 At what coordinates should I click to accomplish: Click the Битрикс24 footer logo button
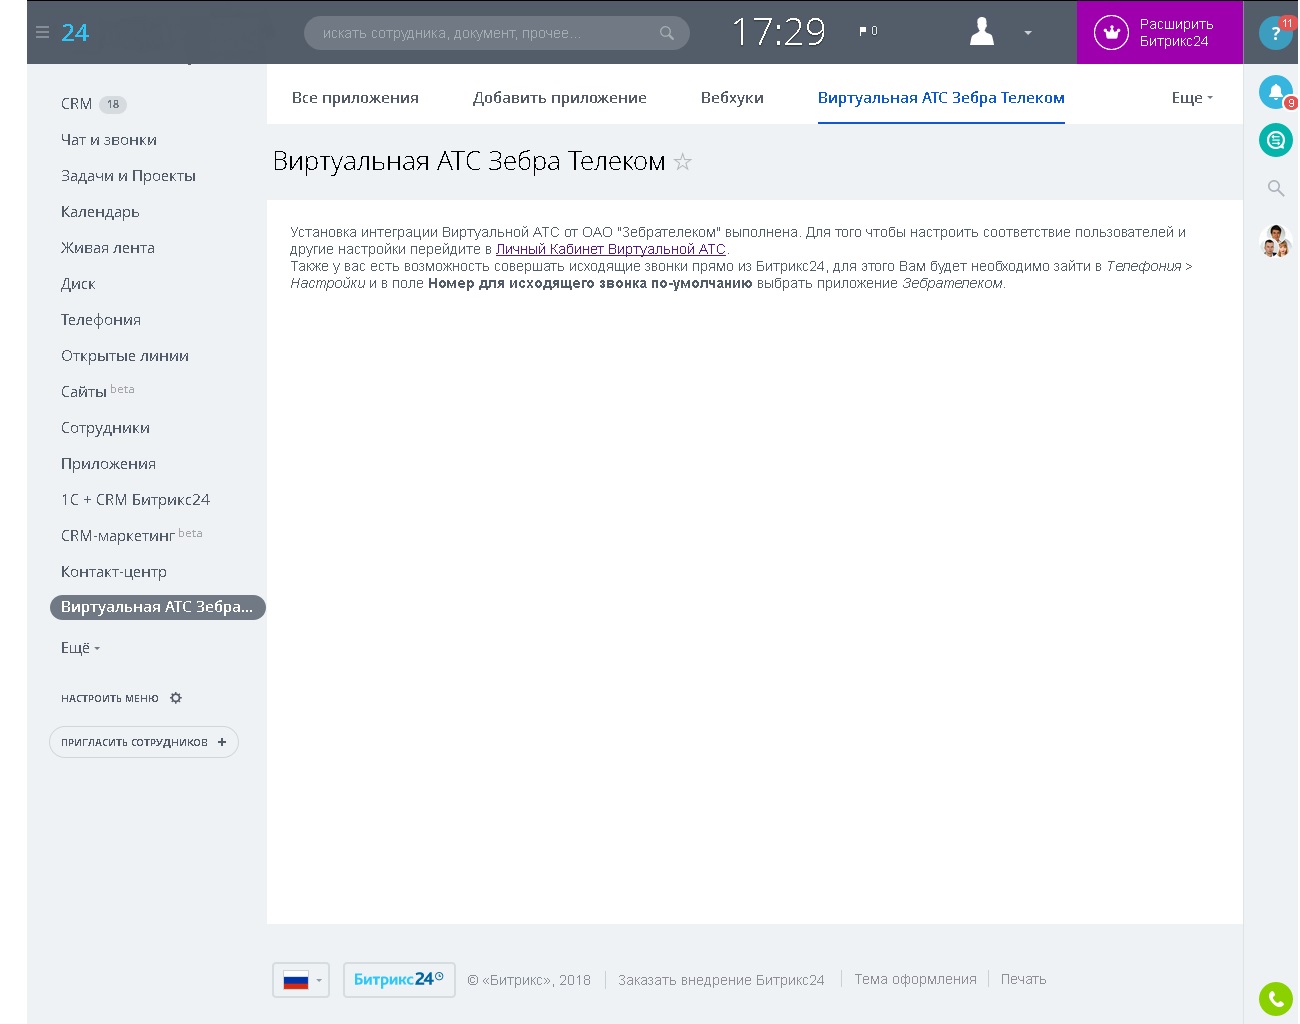pyautogui.click(x=399, y=980)
